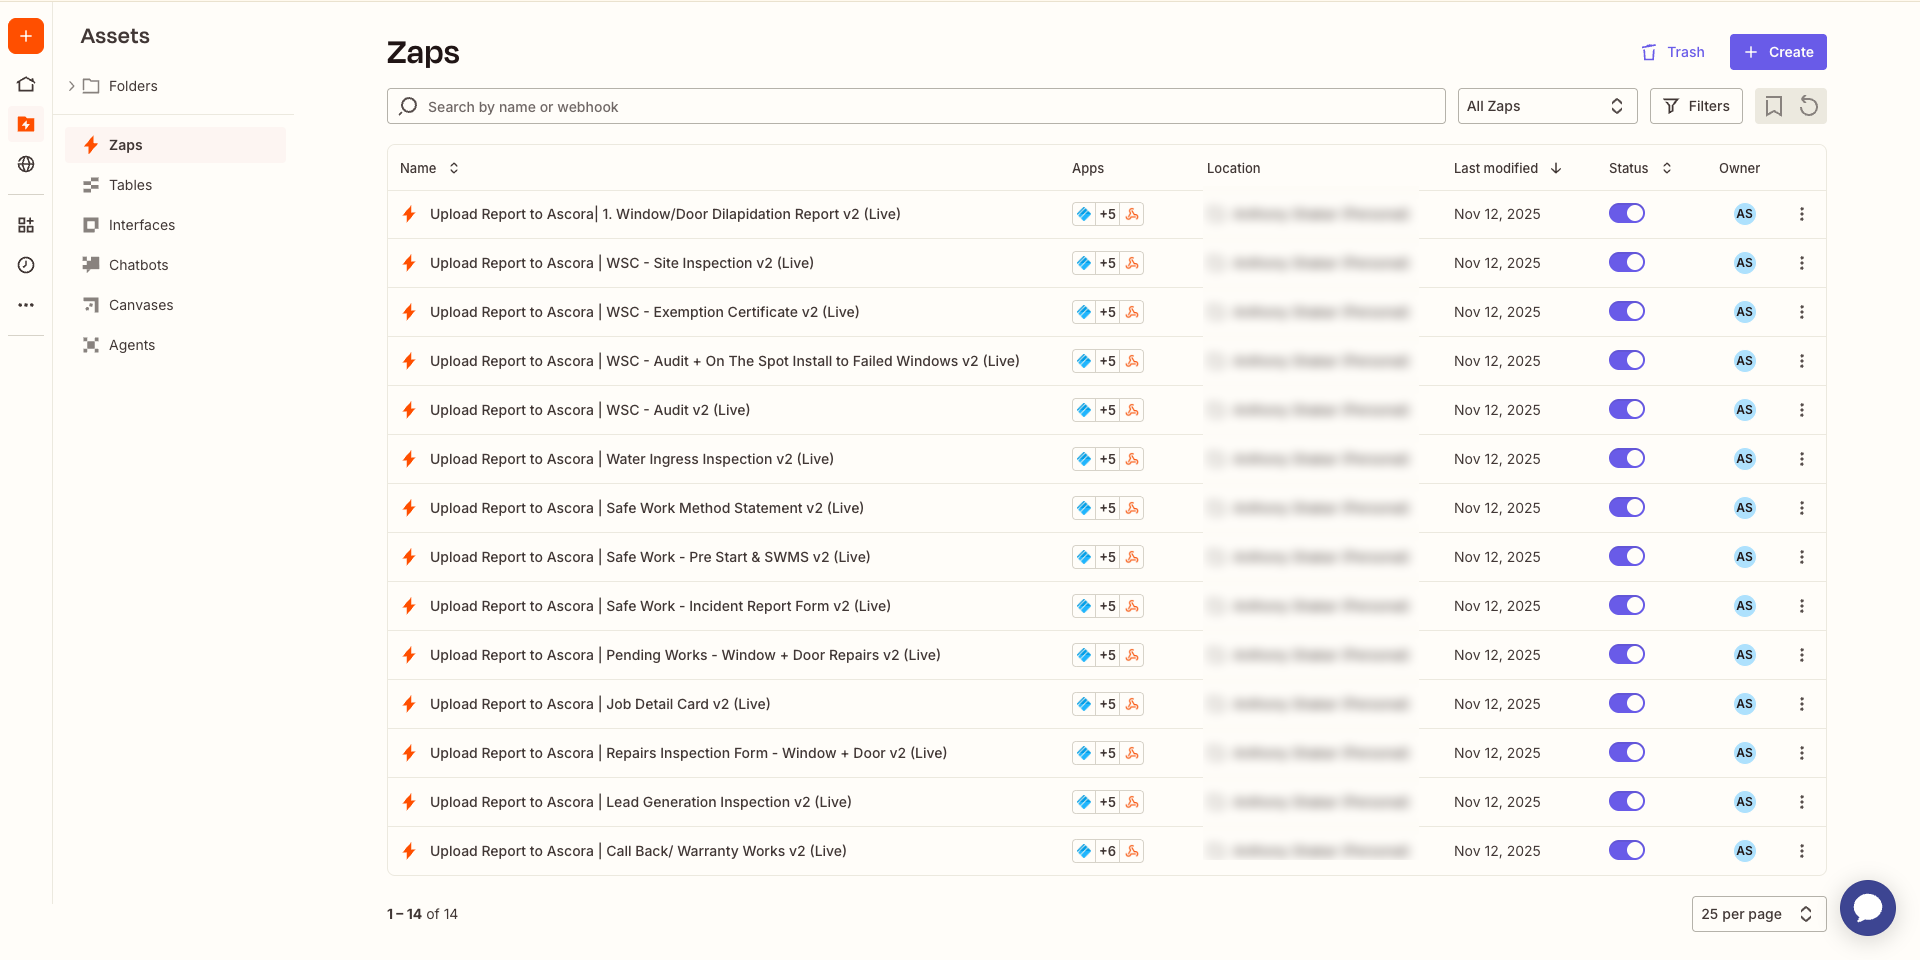
Task: Click the Create button
Action: click(x=1777, y=52)
